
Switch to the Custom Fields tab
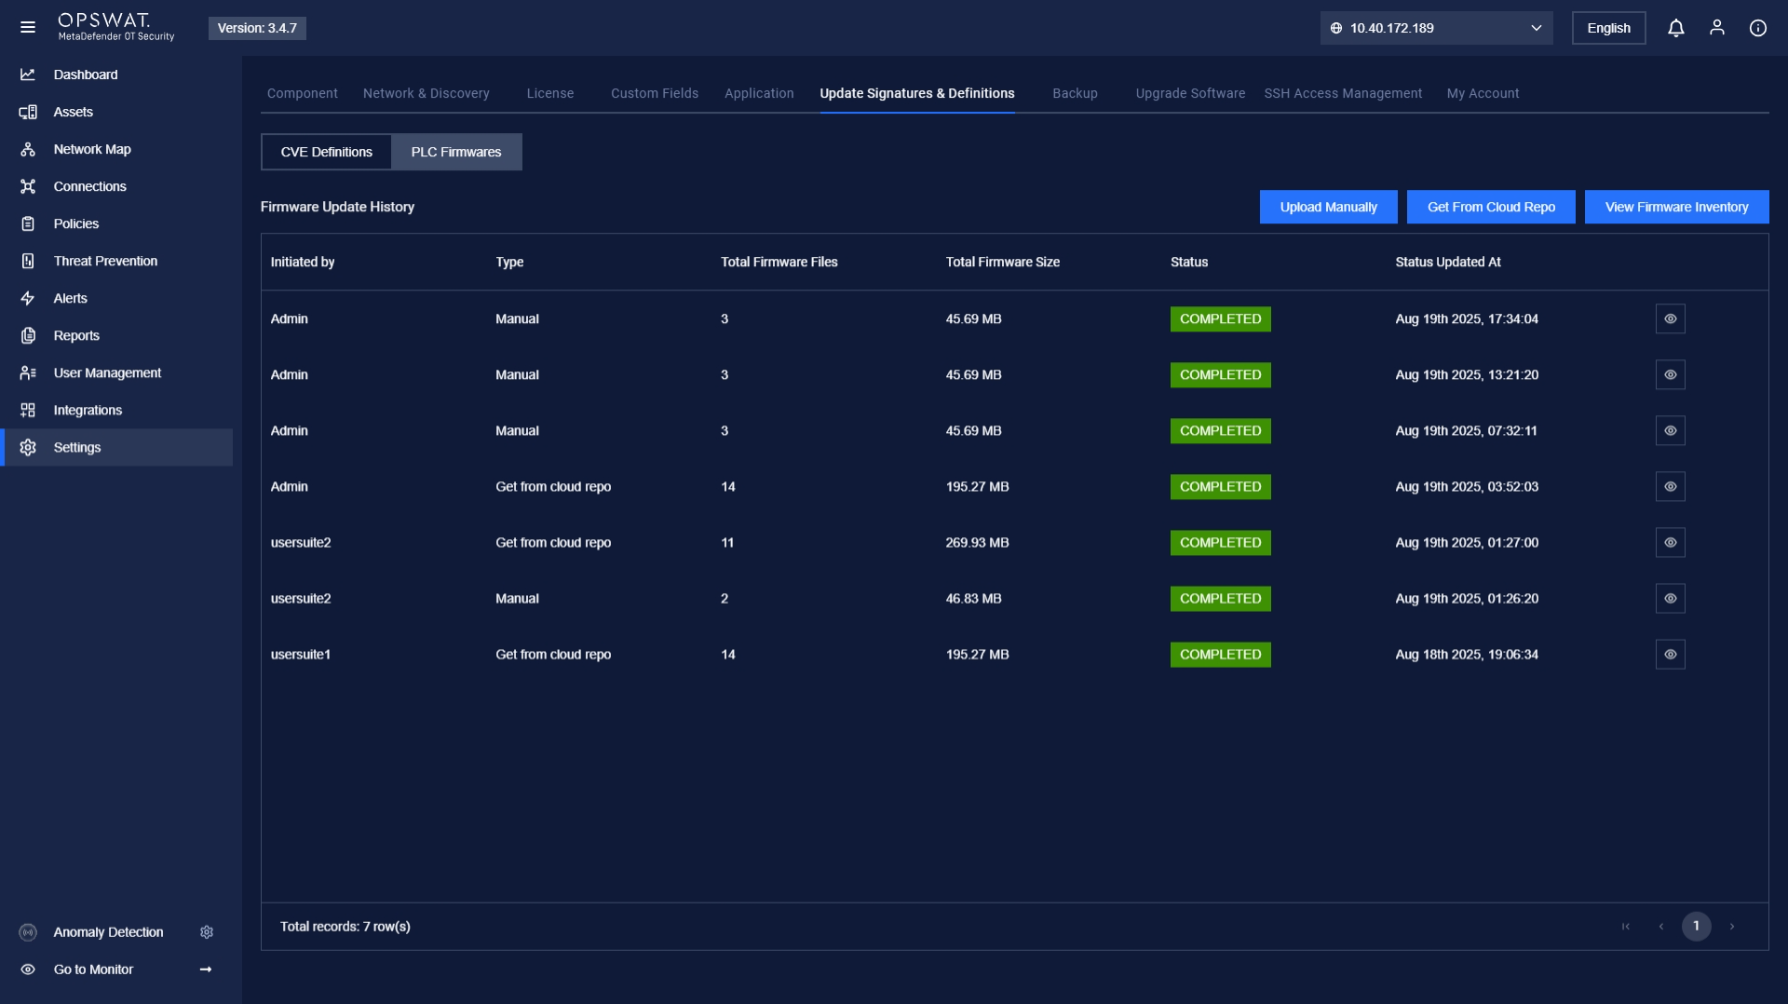pyautogui.click(x=655, y=93)
